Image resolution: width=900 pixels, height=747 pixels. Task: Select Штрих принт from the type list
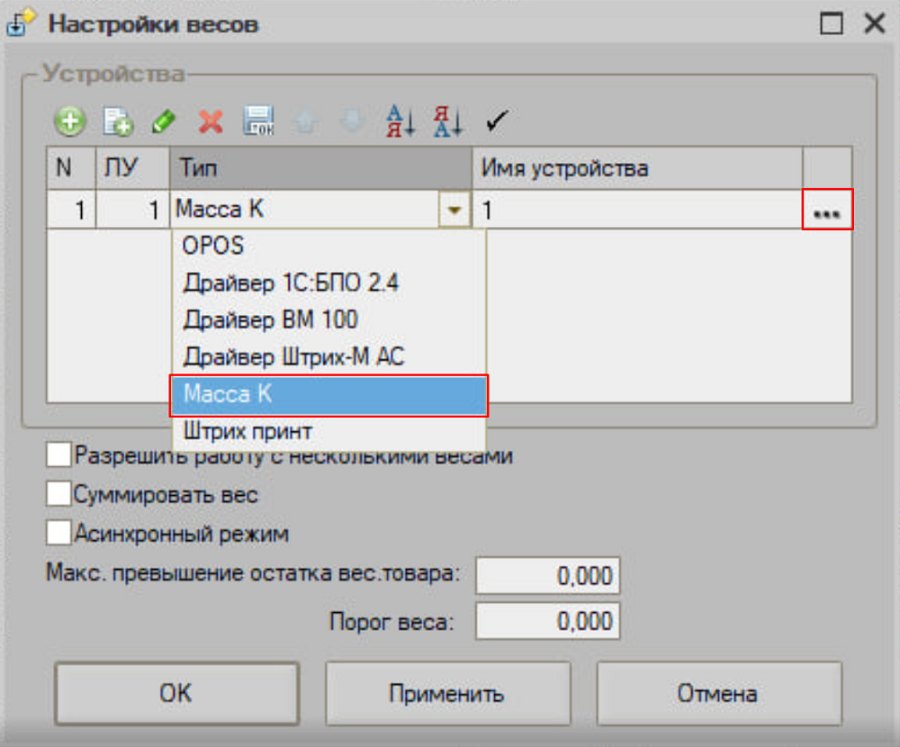pos(329,431)
